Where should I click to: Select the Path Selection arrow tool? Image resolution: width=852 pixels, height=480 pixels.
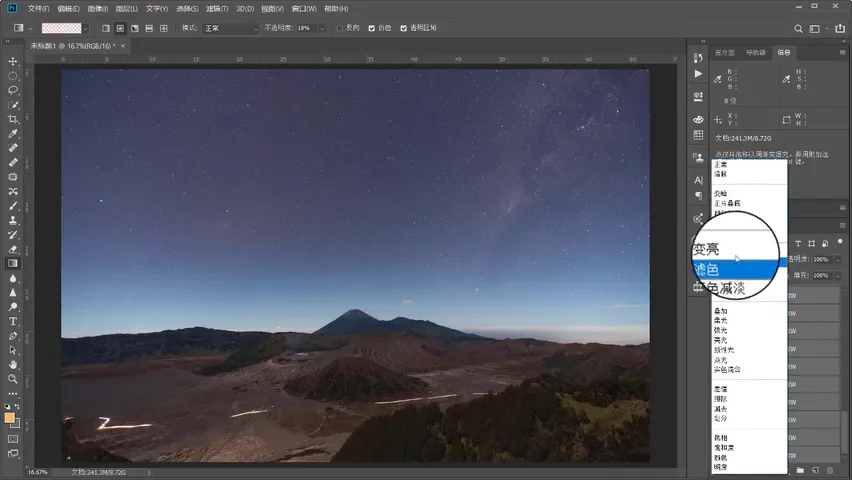point(13,350)
